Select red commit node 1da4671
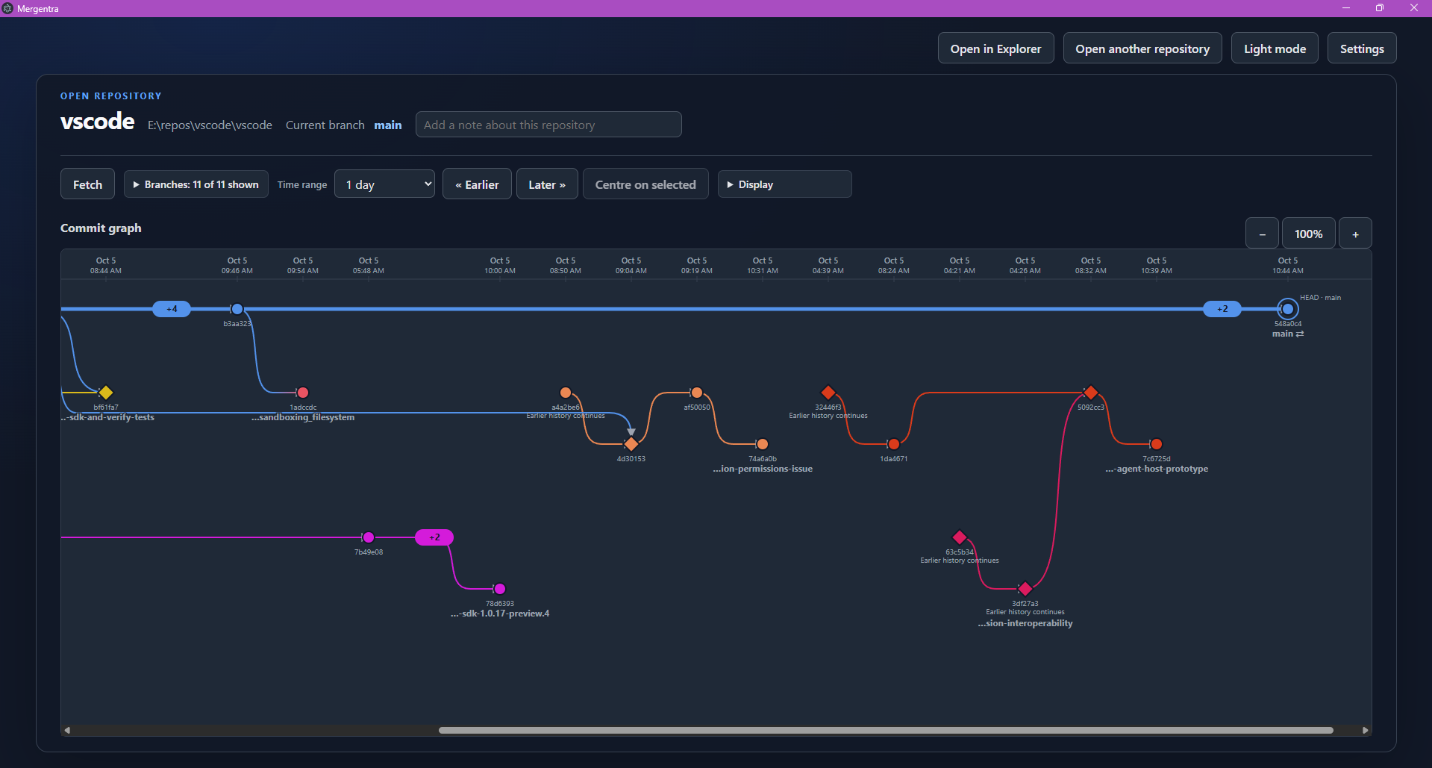Viewport: 1432px width, 768px height. coord(894,444)
